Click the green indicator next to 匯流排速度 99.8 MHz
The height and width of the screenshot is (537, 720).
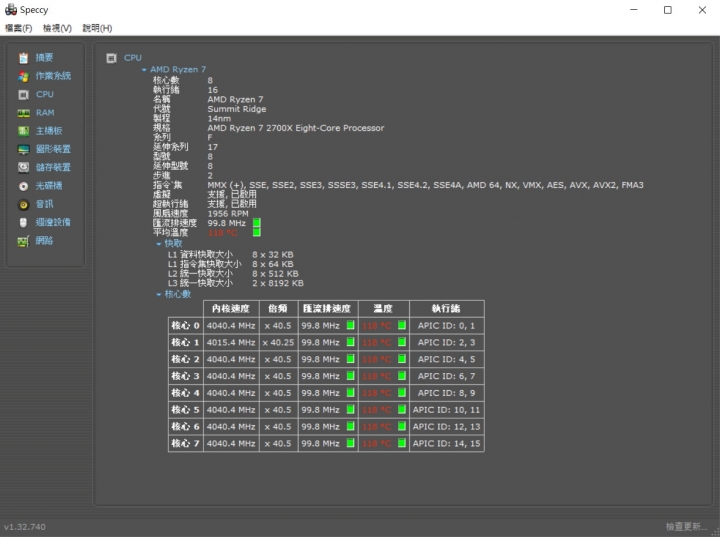257,223
